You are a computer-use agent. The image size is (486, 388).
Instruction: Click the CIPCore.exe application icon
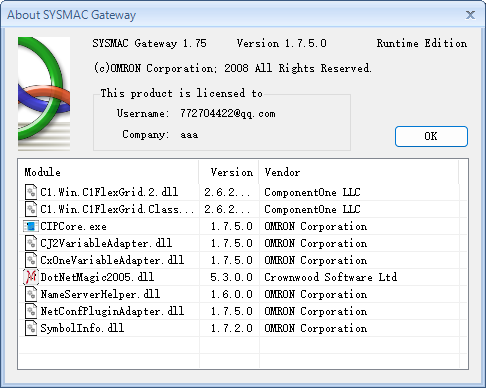point(31,226)
